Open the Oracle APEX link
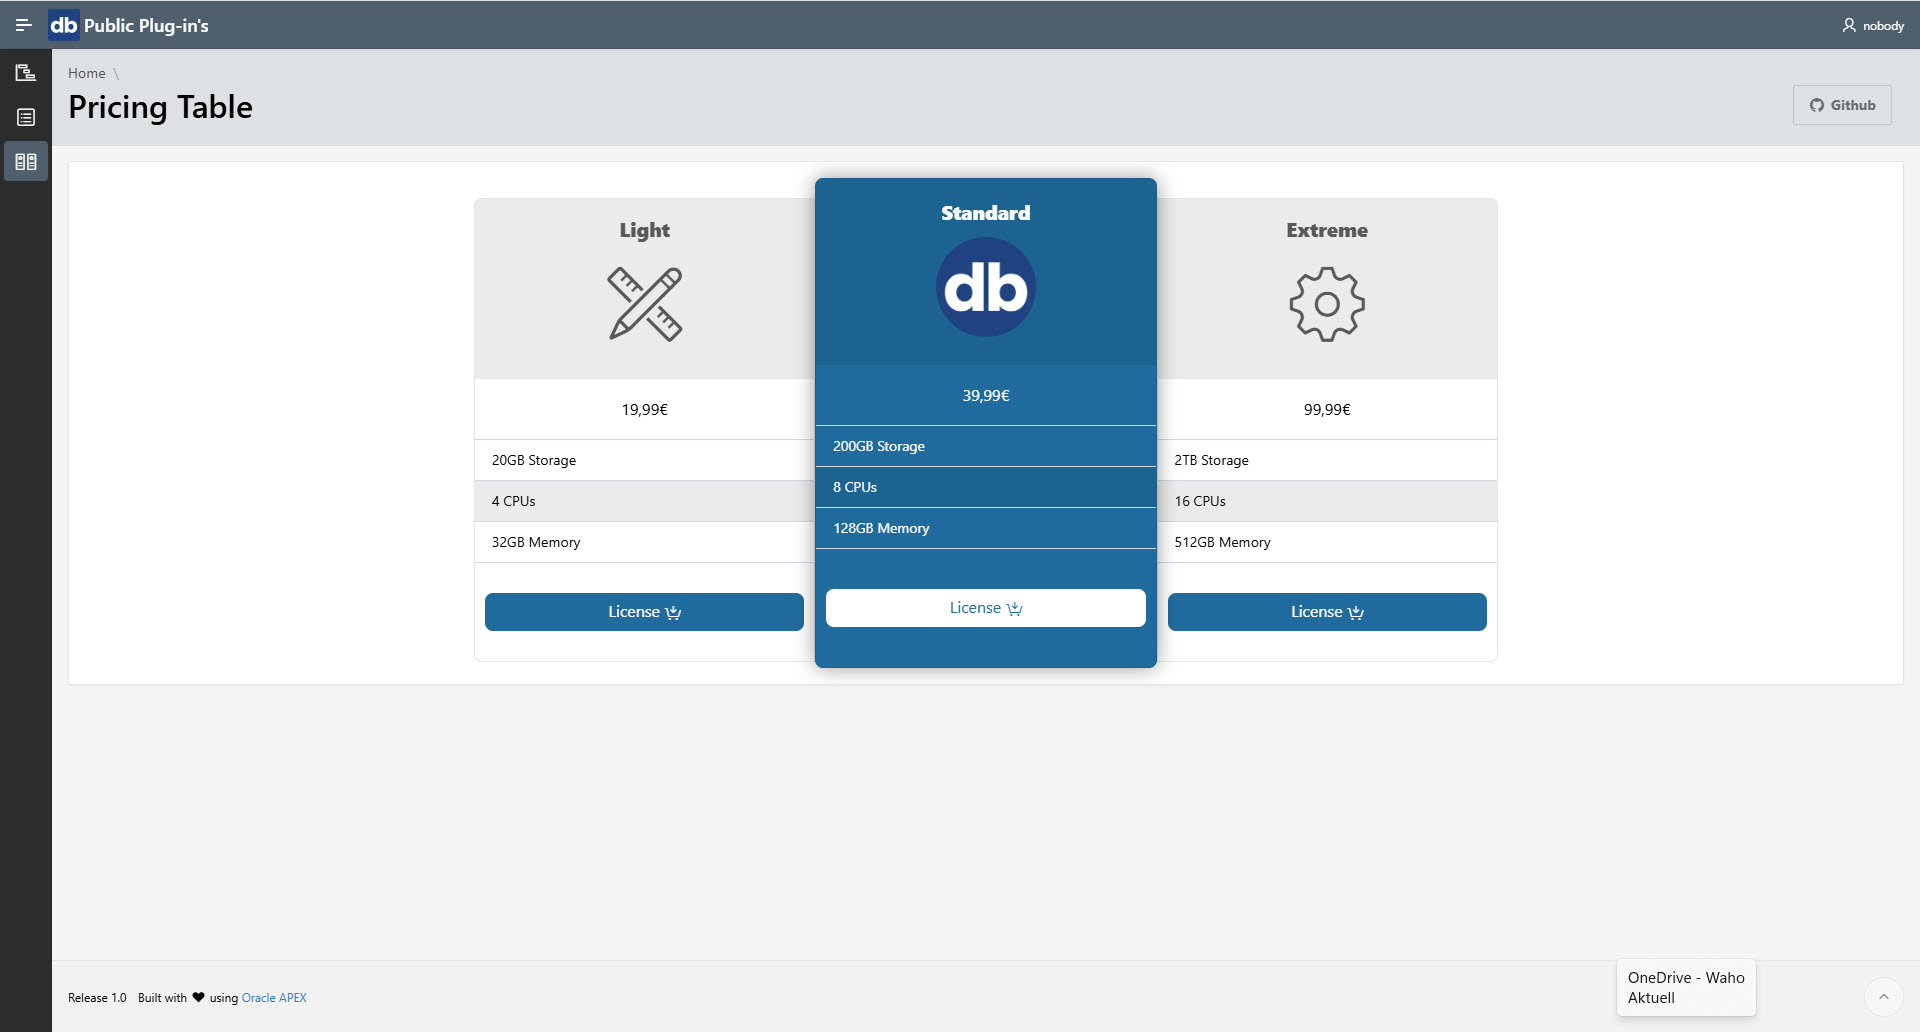Screen dimensions: 1920x1032 [274, 998]
